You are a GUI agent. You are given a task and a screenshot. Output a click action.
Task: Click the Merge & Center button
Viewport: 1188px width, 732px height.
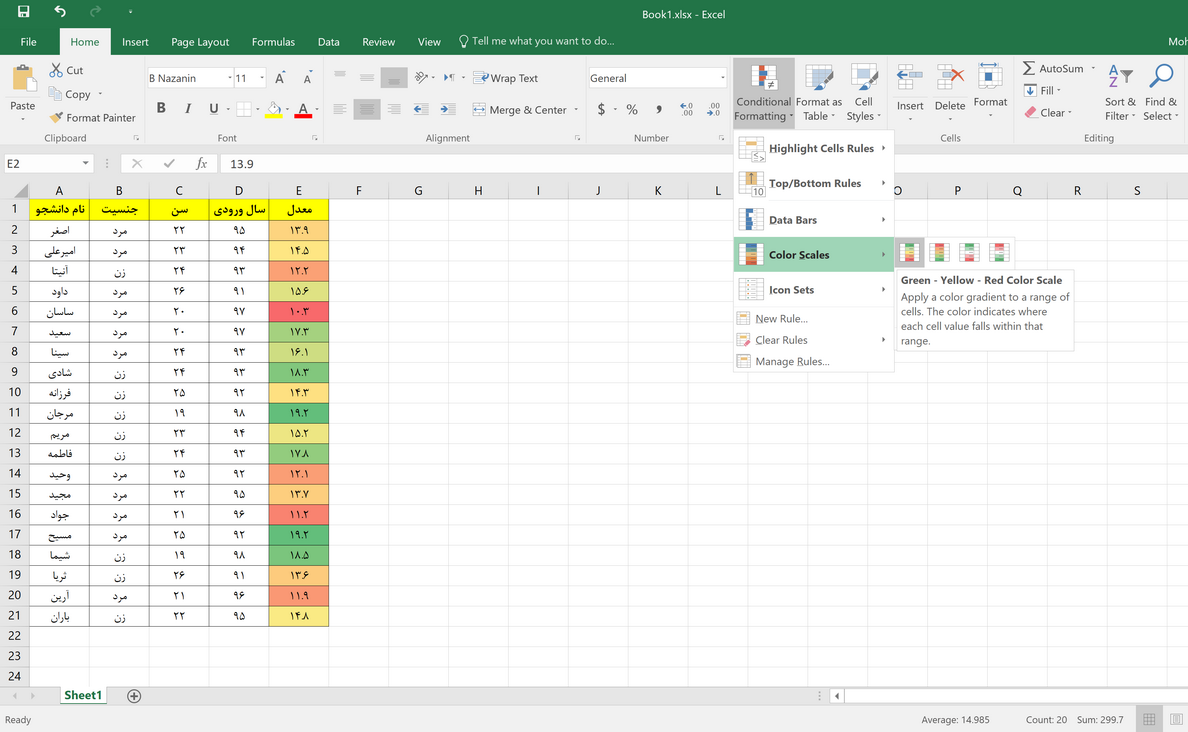[520, 110]
